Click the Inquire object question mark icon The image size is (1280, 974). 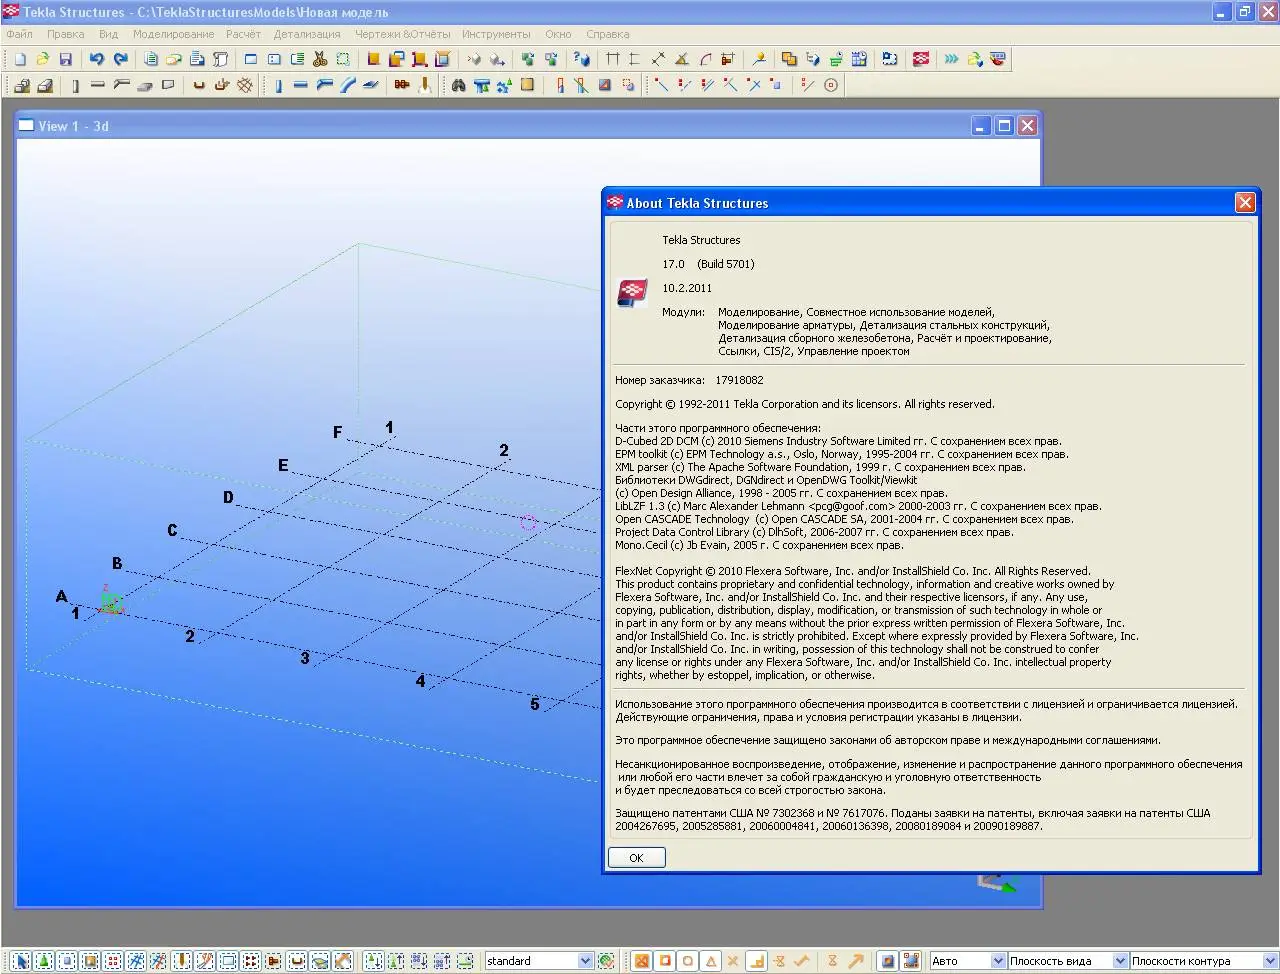click(582, 59)
